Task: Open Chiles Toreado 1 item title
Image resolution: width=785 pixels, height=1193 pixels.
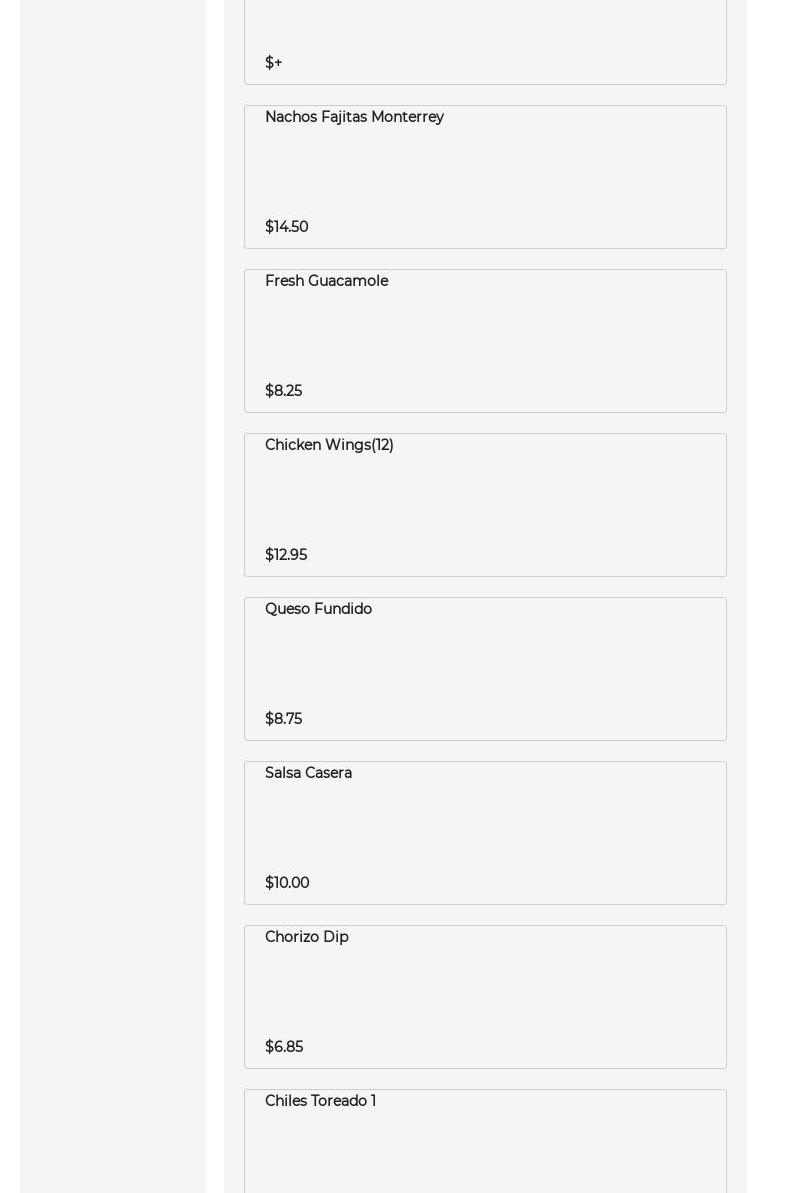Action: click(320, 1101)
